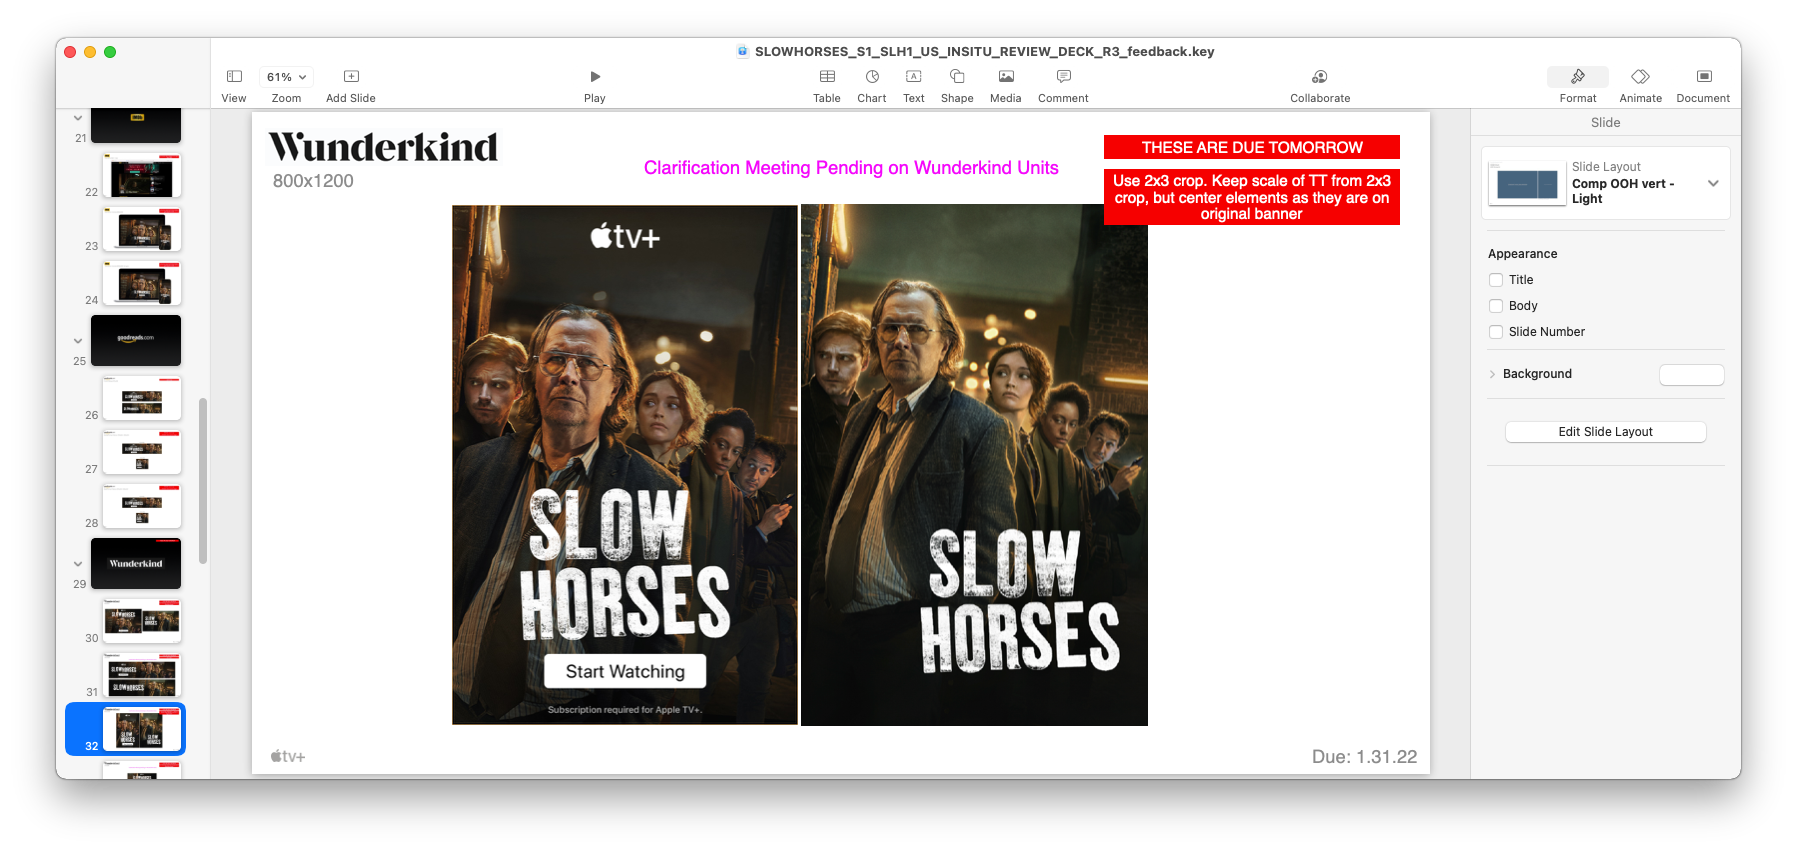Enable the Title checkbox

1496,280
